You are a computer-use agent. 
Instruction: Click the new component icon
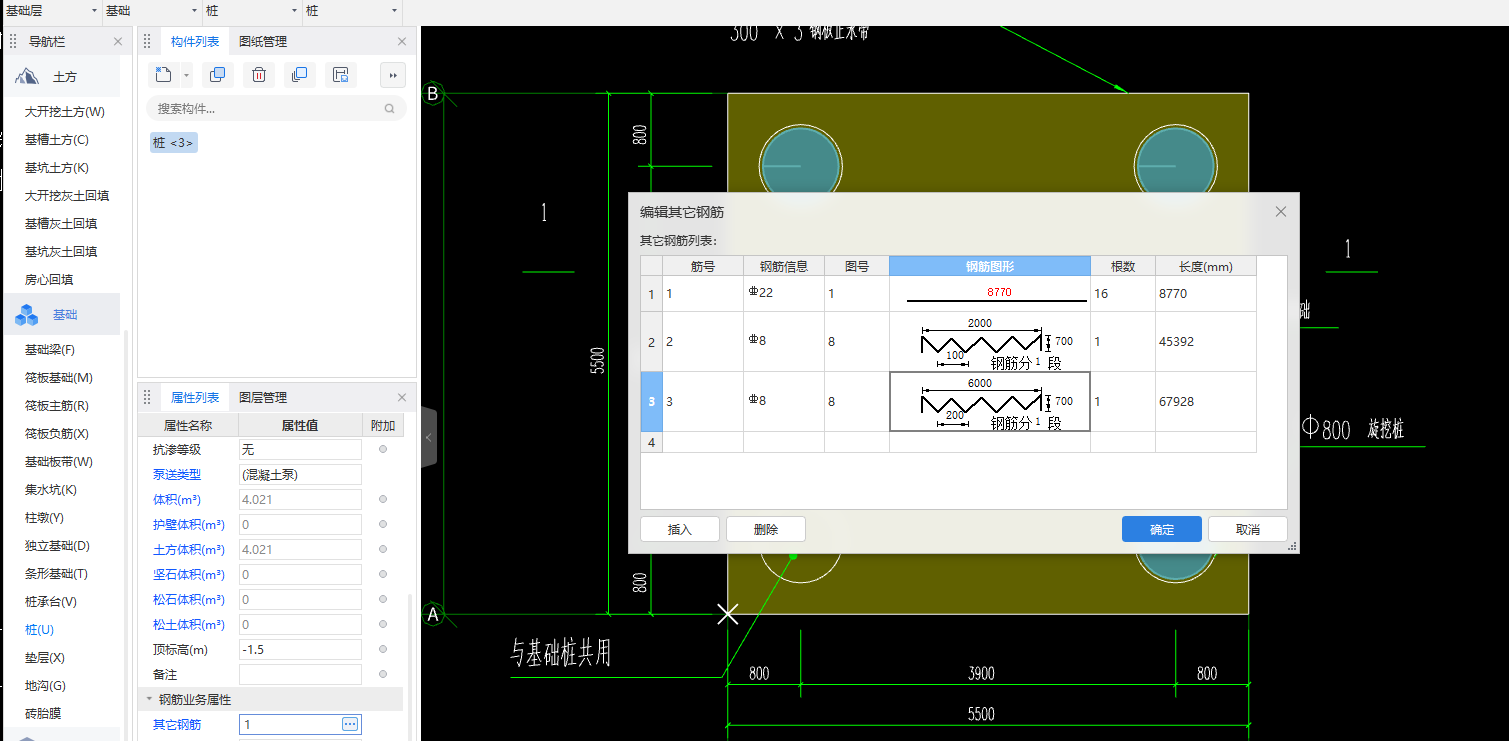[x=161, y=75]
